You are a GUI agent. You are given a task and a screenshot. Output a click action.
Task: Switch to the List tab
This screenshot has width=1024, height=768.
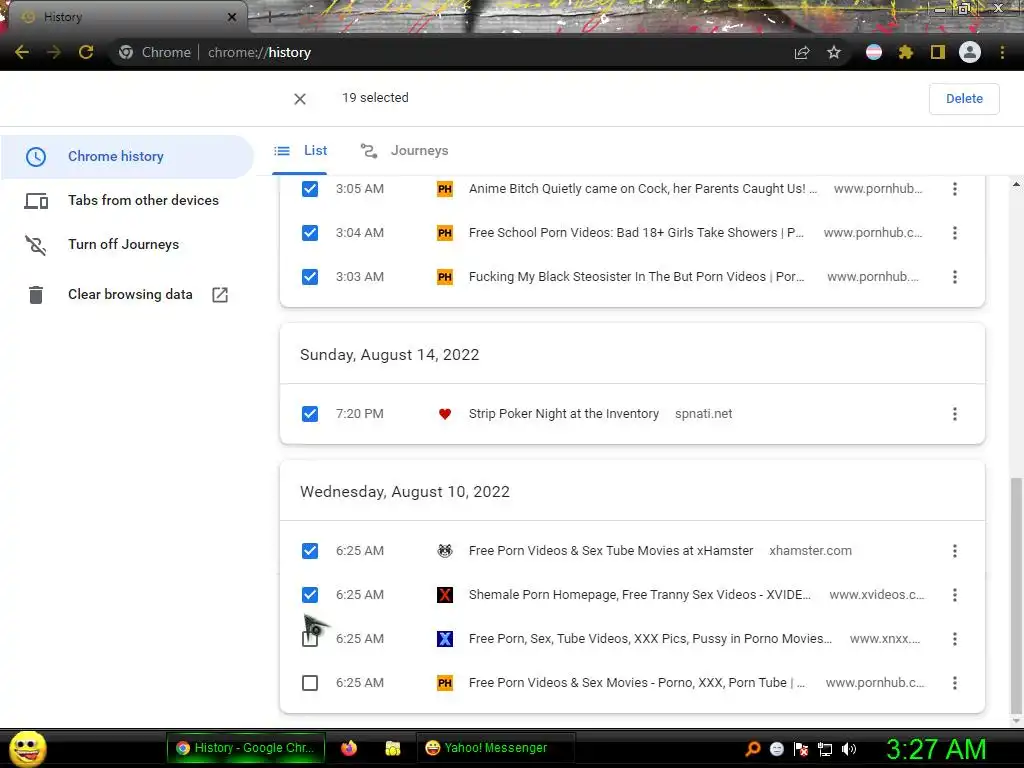pyautogui.click(x=300, y=151)
